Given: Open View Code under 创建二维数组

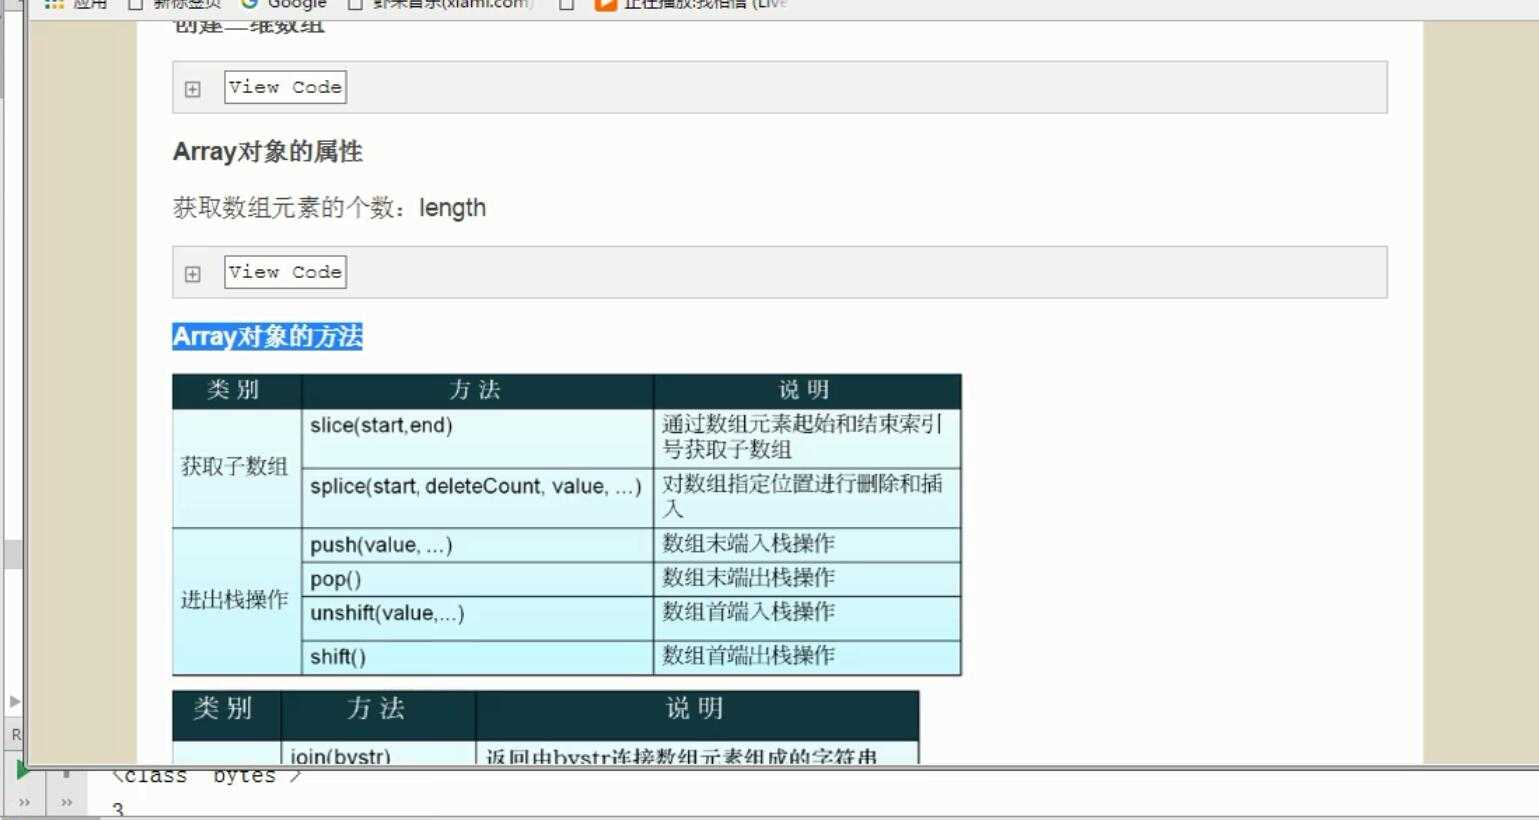Looking at the screenshot, I should coord(285,87).
